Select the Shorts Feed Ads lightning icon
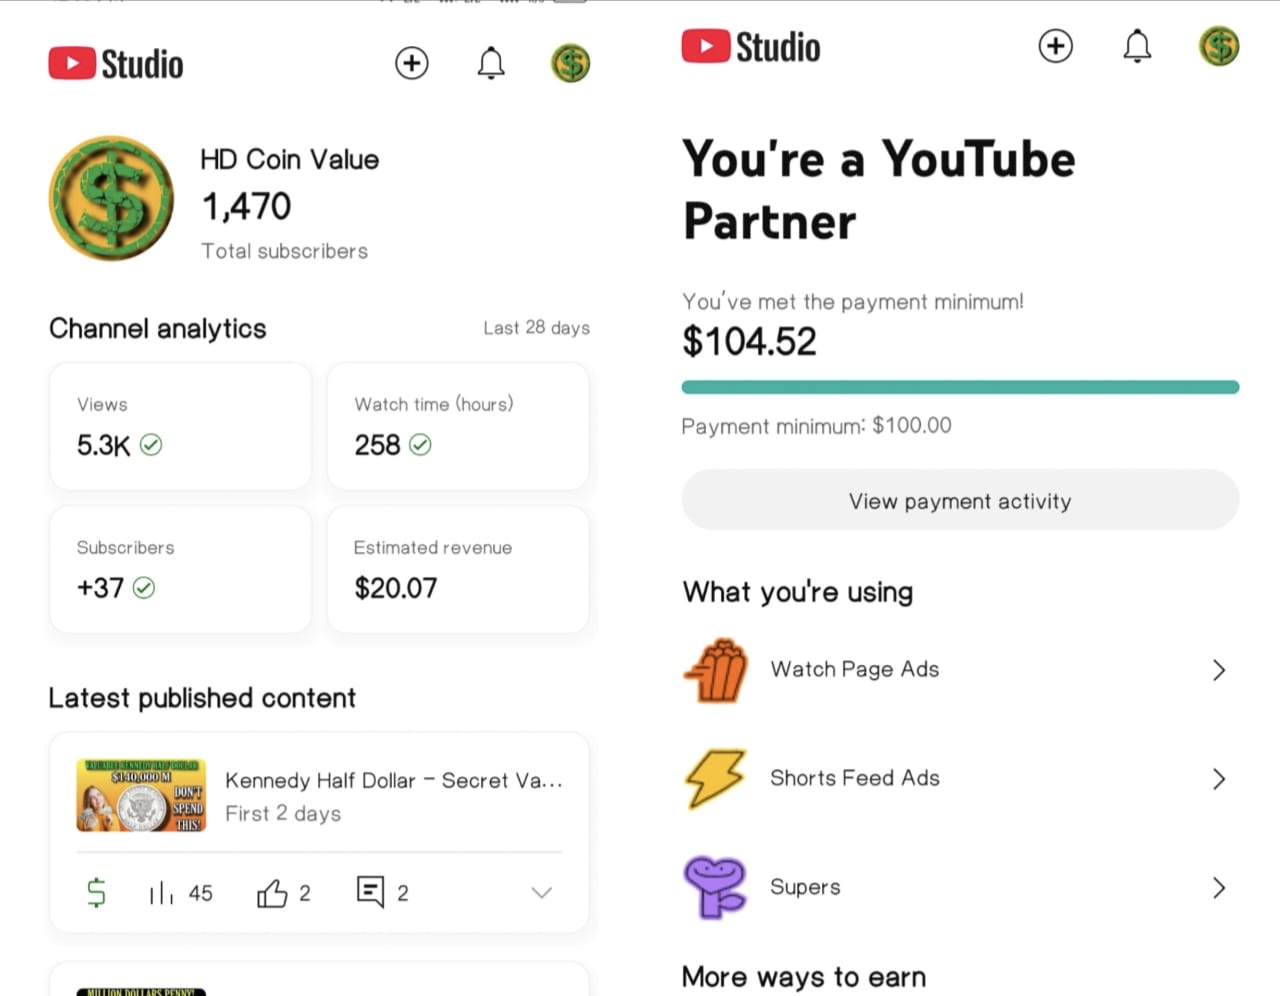 714,778
